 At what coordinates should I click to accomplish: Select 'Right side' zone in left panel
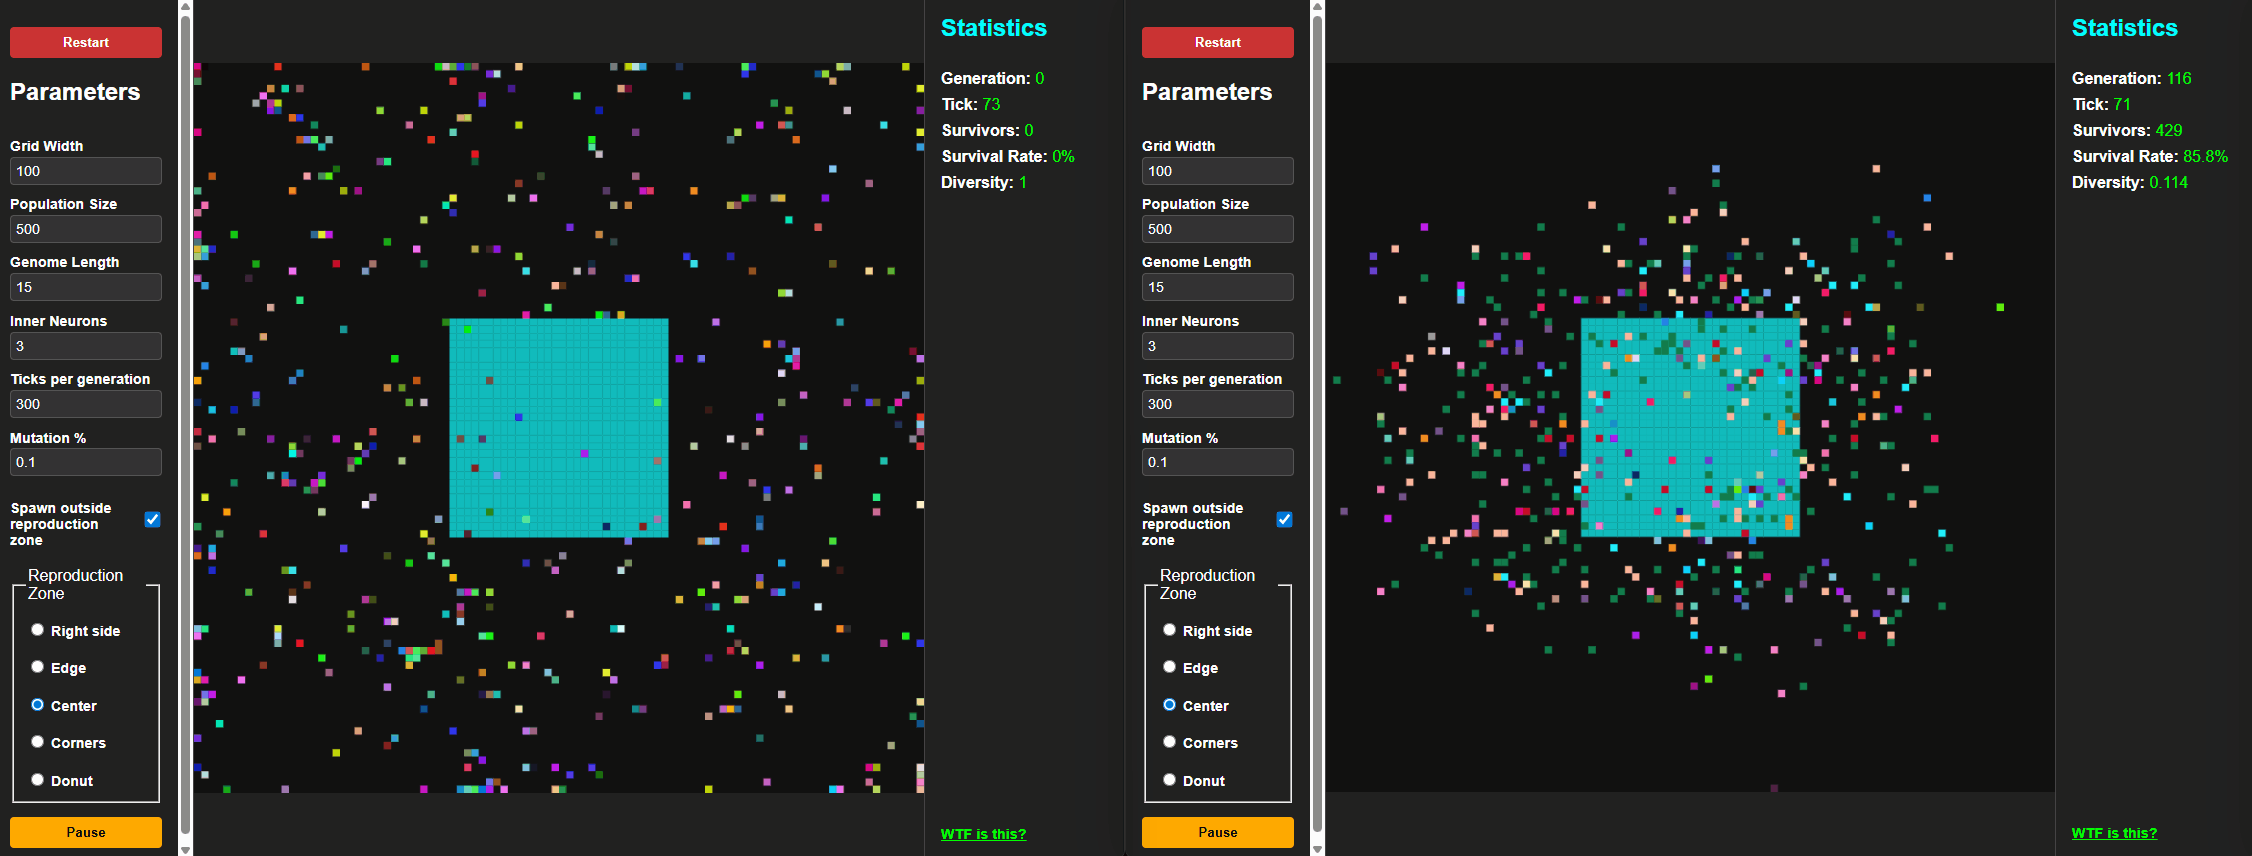tap(37, 630)
